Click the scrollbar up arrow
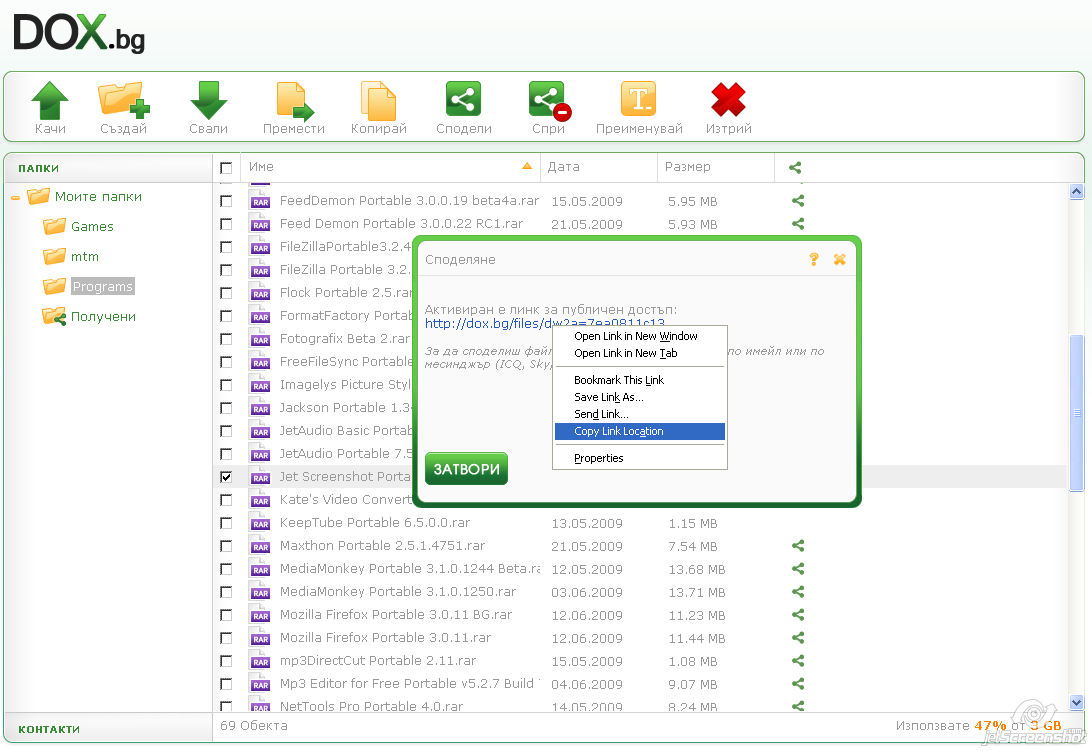This screenshot has height=751, width=1092. [x=1077, y=192]
